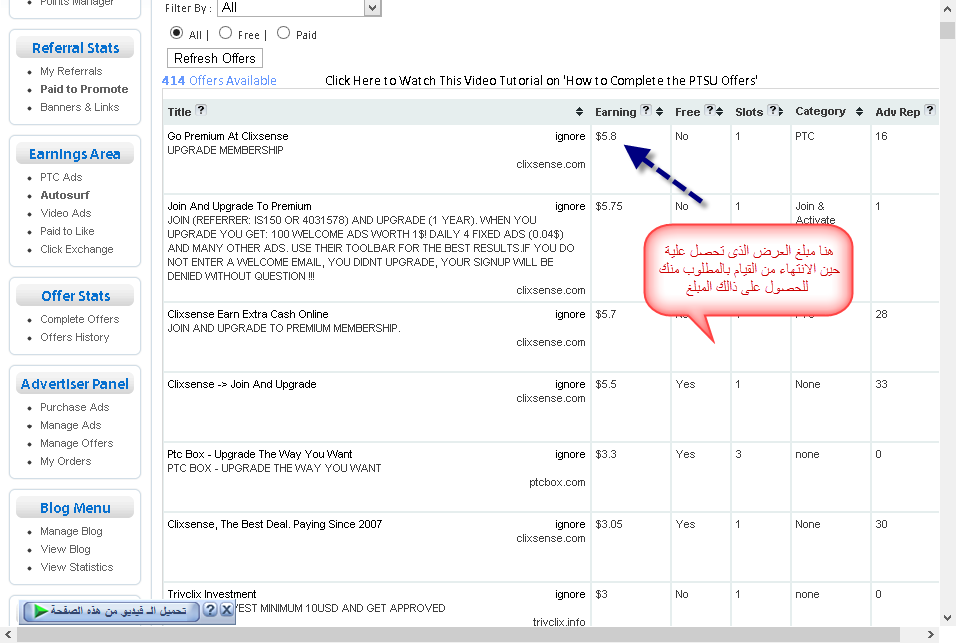
Task: Open the Blog Menu section header
Action: (x=76, y=508)
